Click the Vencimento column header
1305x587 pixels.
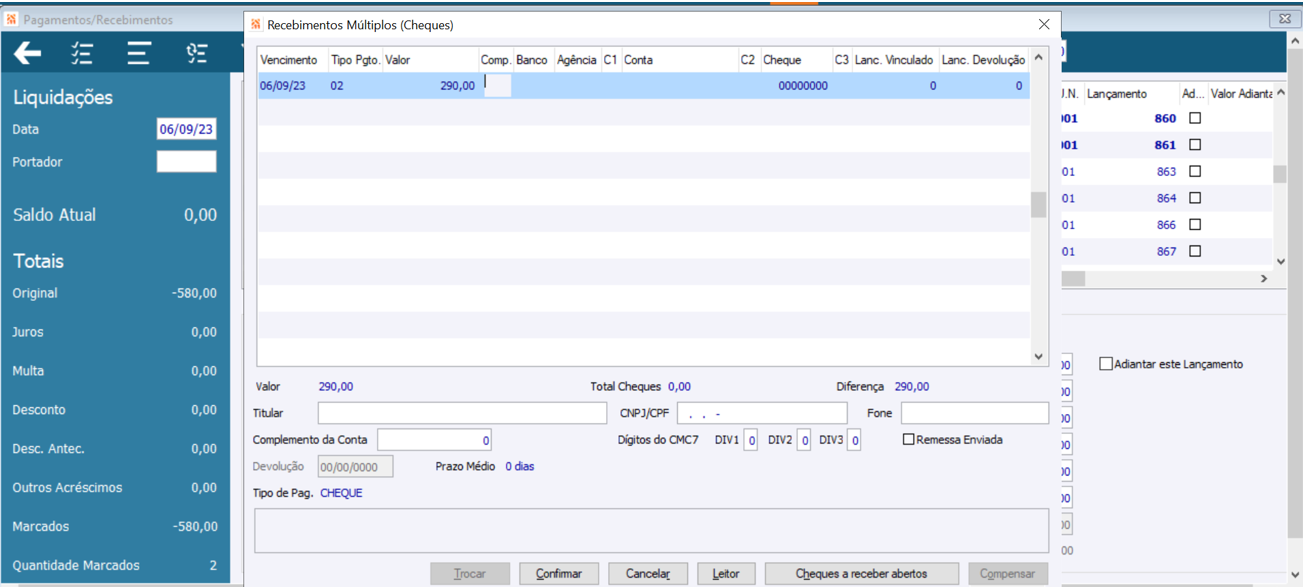pyautogui.click(x=289, y=60)
